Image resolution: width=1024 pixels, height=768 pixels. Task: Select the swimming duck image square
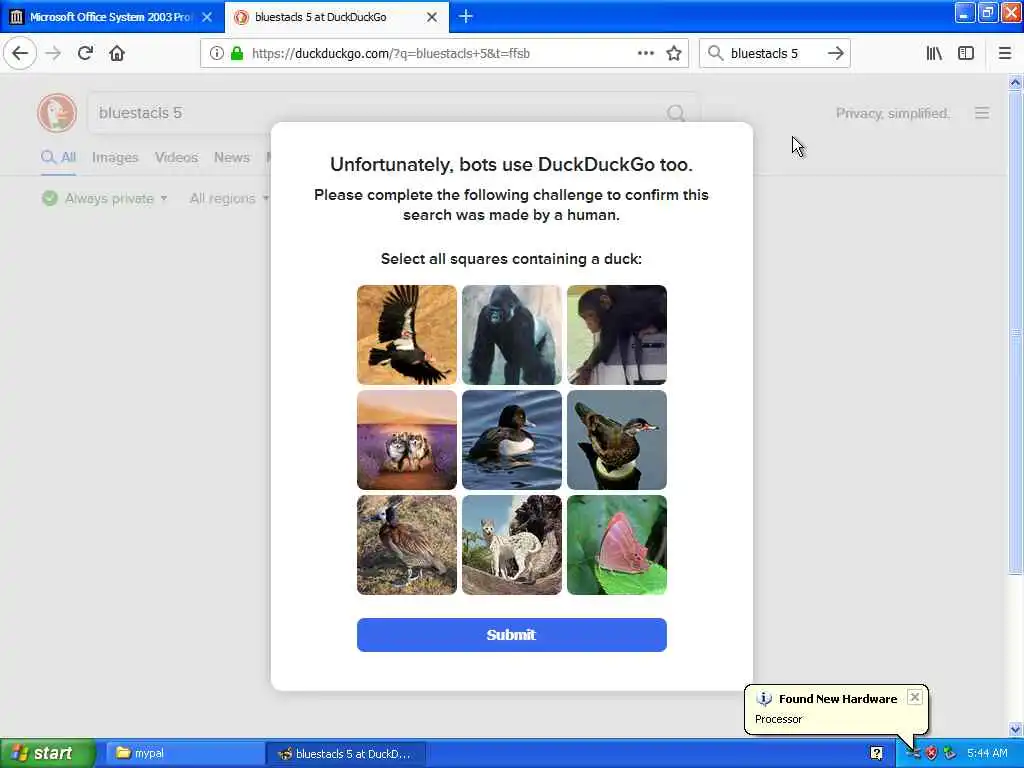[x=512, y=440]
